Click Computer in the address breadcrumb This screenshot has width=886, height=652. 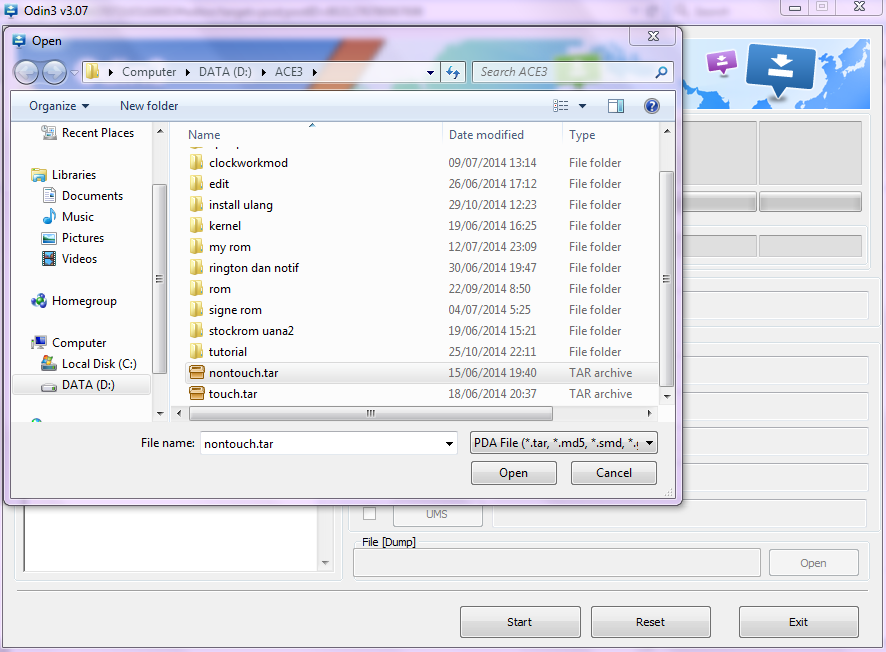click(149, 72)
